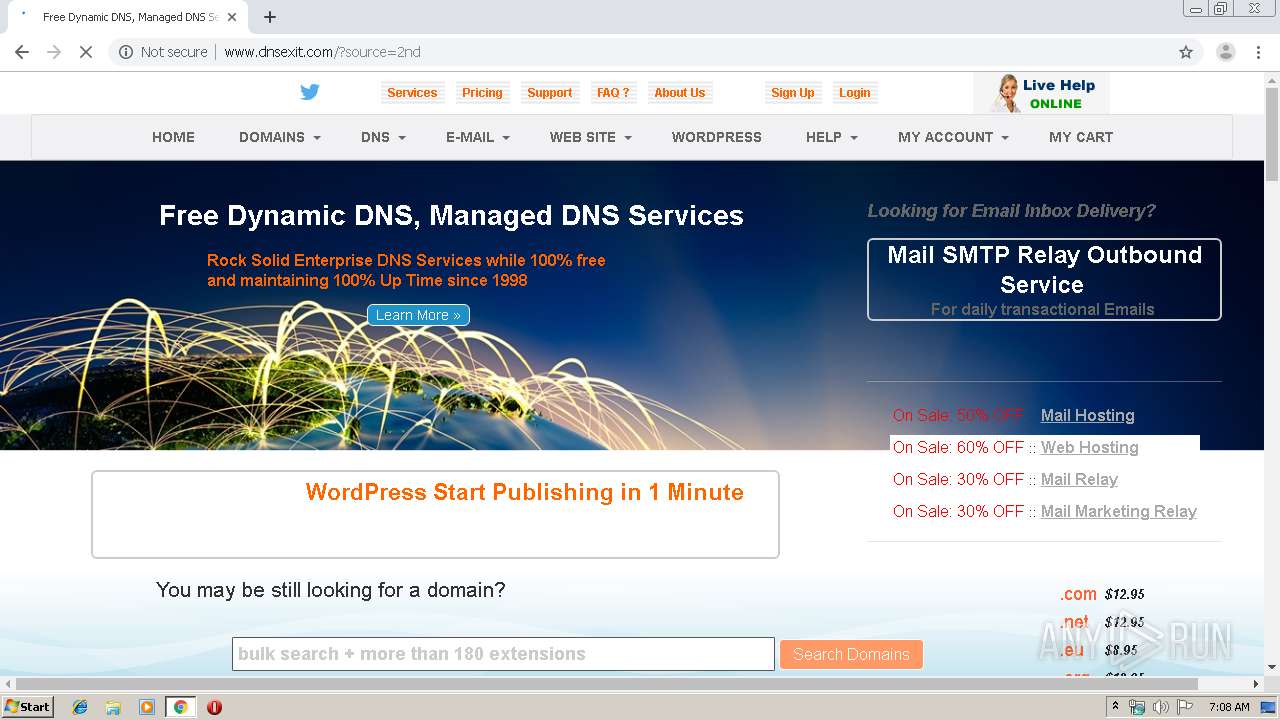Expand the DNS dropdown menu
The width and height of the screenshot is (1280, 720).
(x=383, y=137)
